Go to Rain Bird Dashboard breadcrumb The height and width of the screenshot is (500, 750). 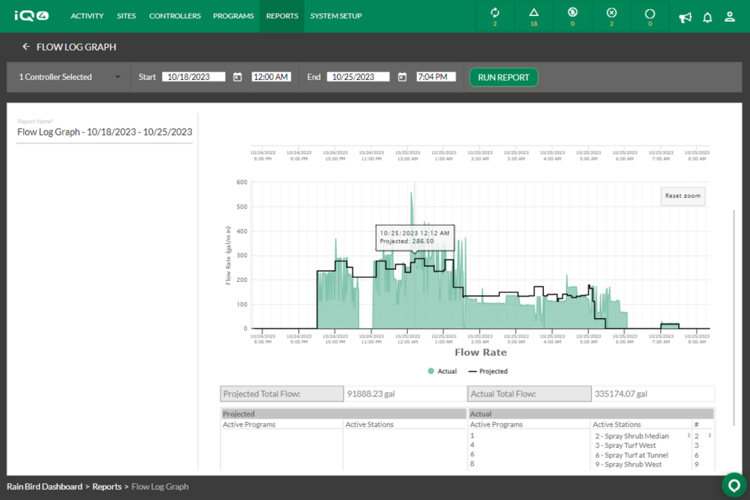[x=44, y=487]
